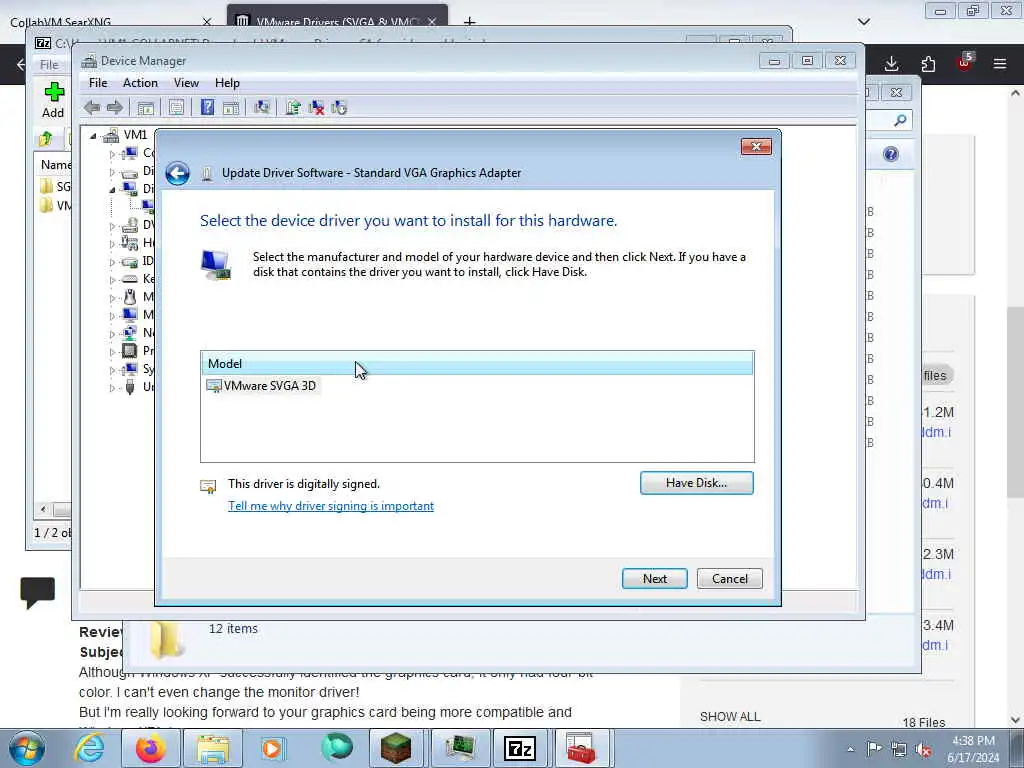Toggle Show/Hide Console Tree toolbar icon
The width and height of the screenshot is (1024, 768).
[146, 108]
